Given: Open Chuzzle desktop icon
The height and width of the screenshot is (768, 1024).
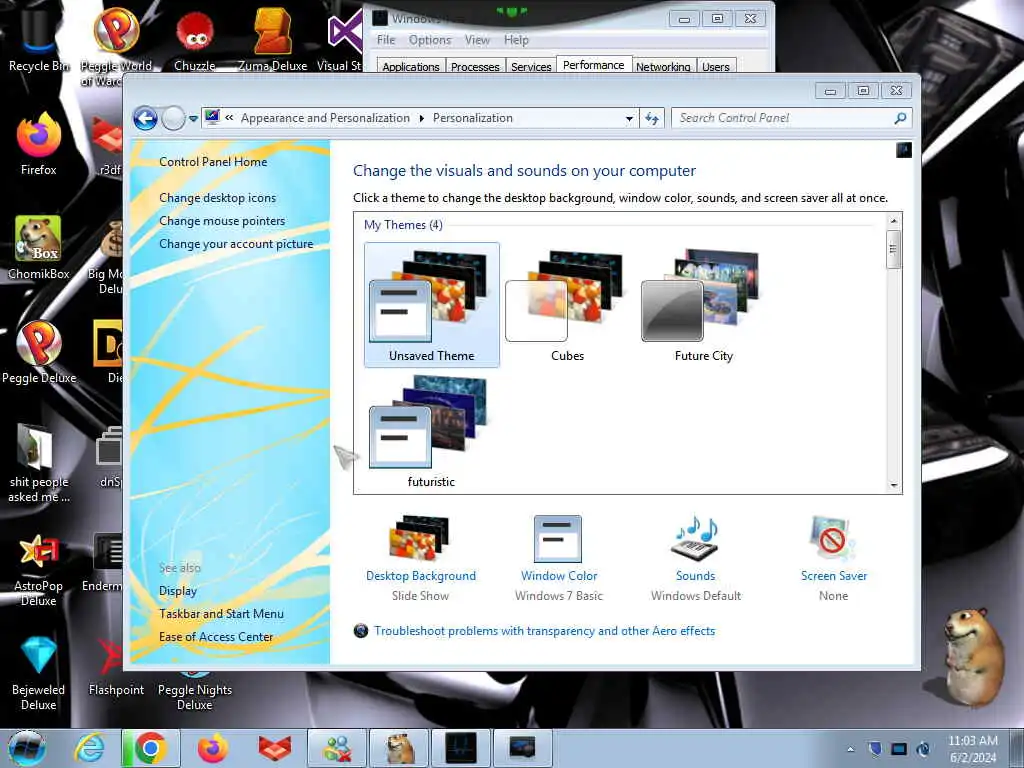Looking at the screenshot, I should [195, 39].
